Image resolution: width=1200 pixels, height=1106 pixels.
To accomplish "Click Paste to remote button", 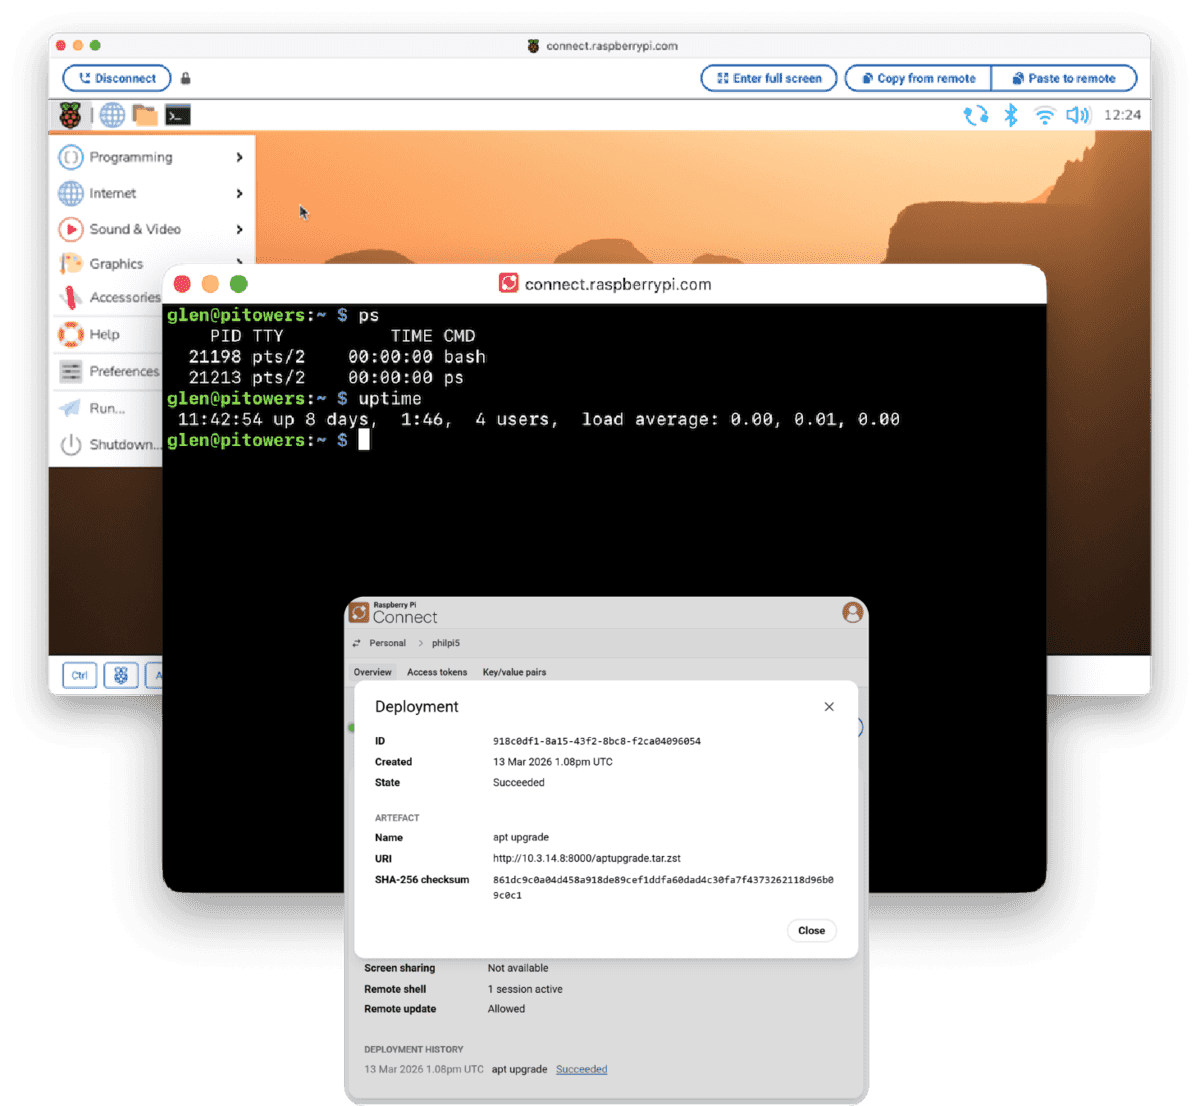I will coord(1064,78).
